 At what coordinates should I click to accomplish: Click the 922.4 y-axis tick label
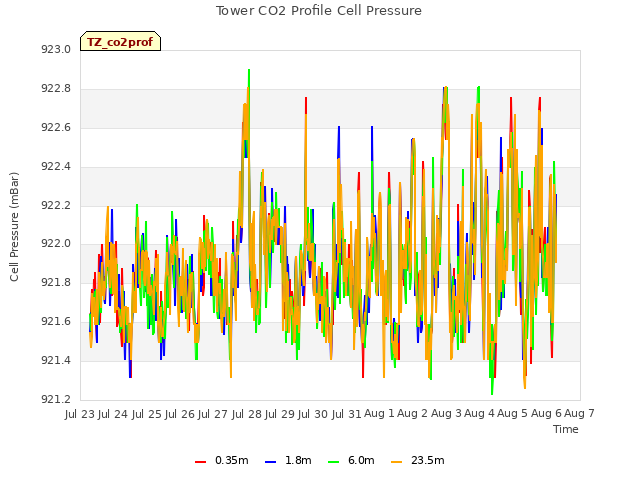(x=56, y=167)
